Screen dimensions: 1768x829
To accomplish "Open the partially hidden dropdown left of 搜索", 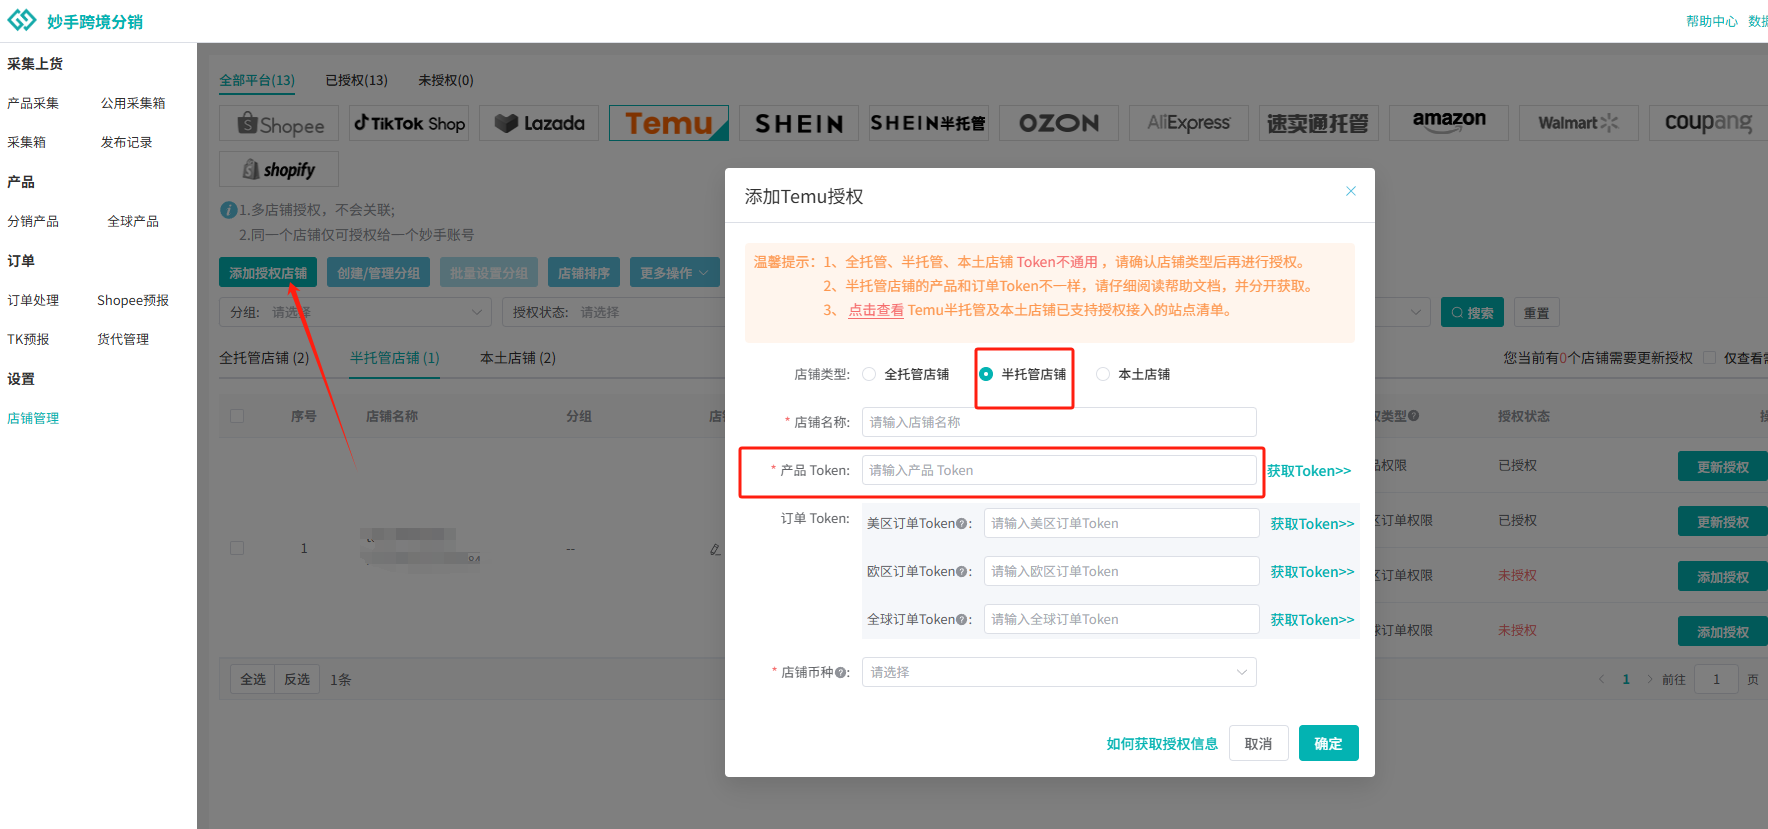I will click(x=1402, y=312).
